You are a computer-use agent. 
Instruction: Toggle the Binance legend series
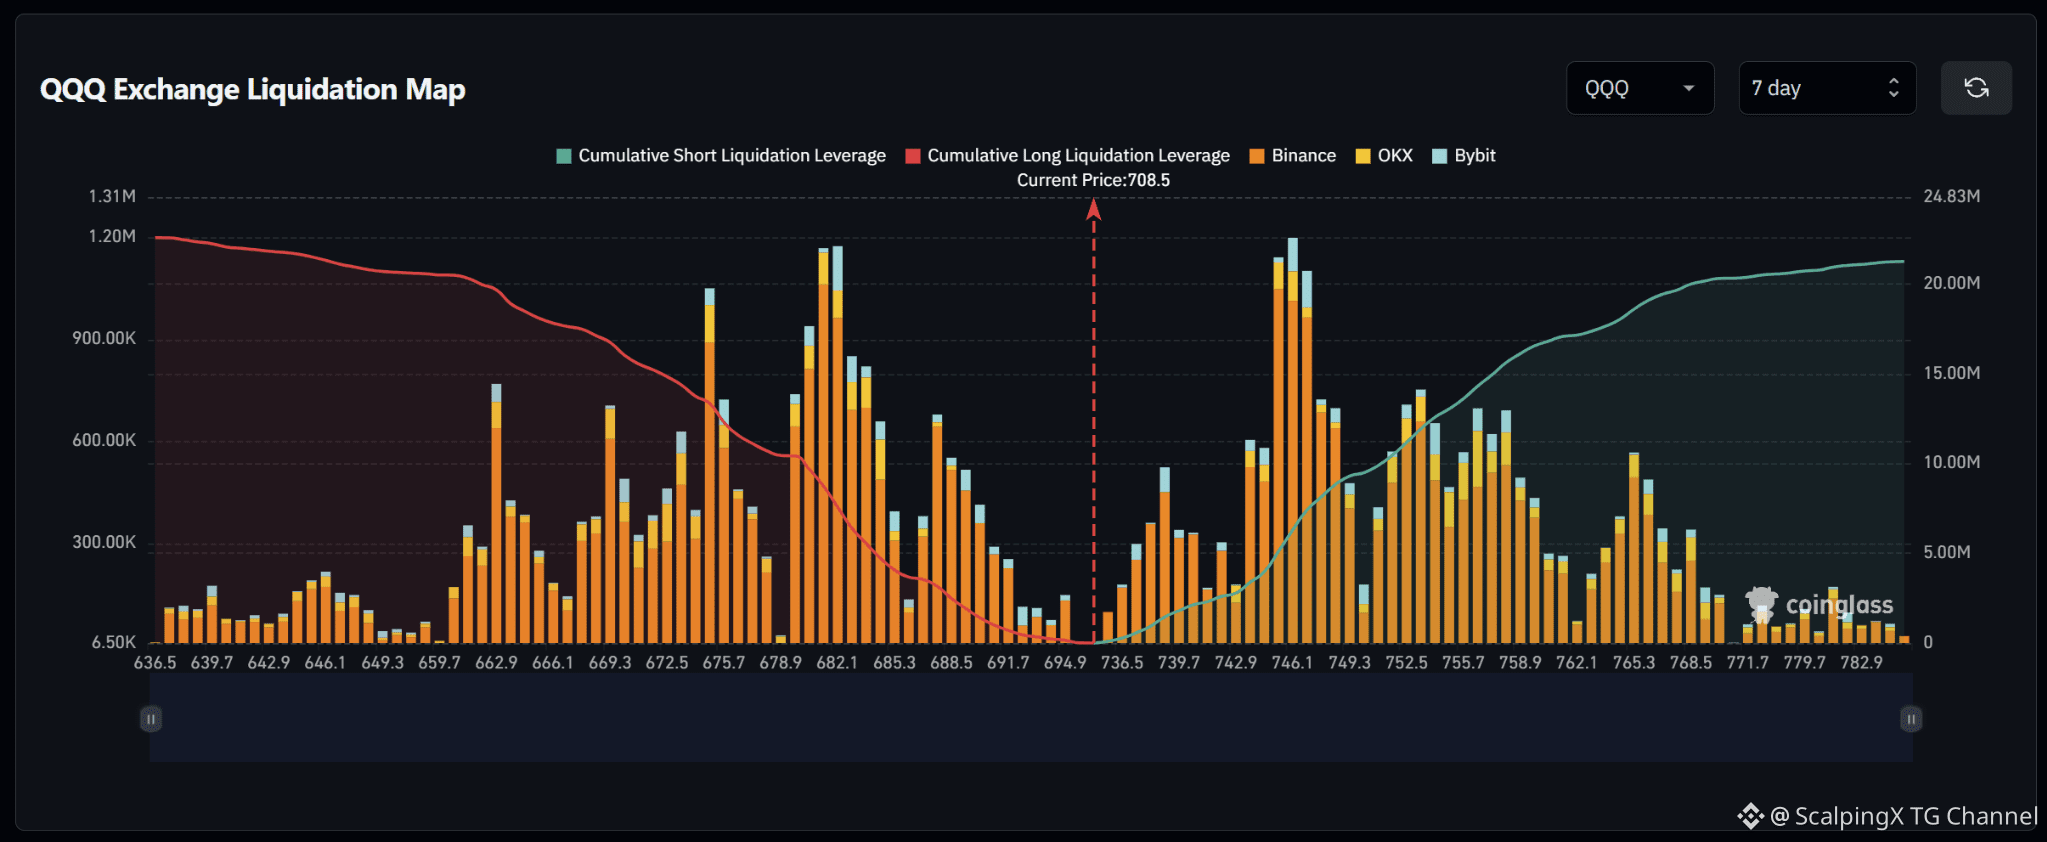click(1293, 156)
